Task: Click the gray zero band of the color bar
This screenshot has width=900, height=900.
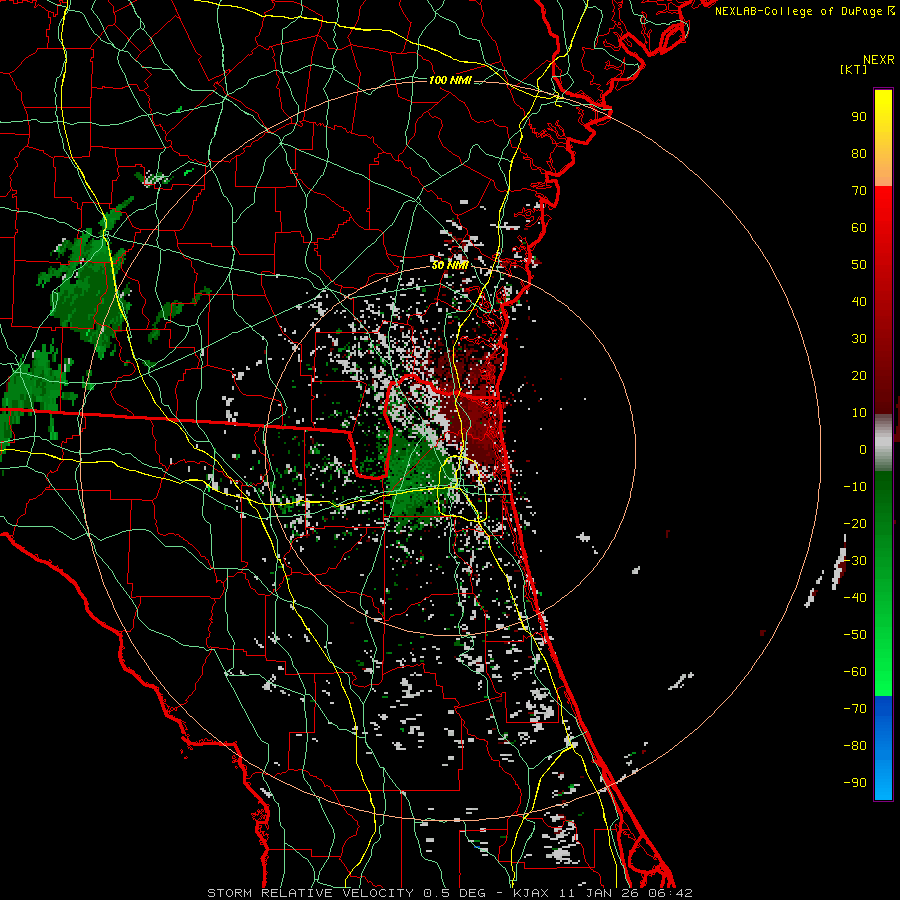Action: tap(883, 443)
